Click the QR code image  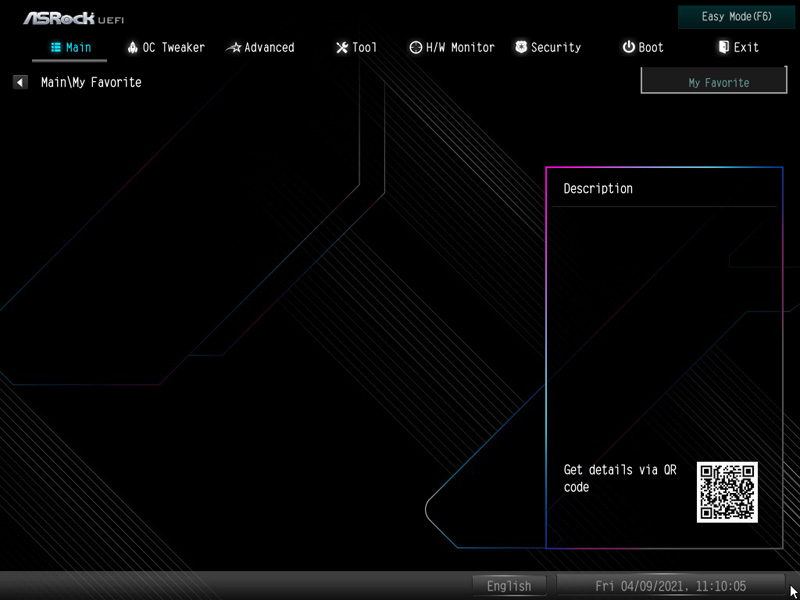727,492
